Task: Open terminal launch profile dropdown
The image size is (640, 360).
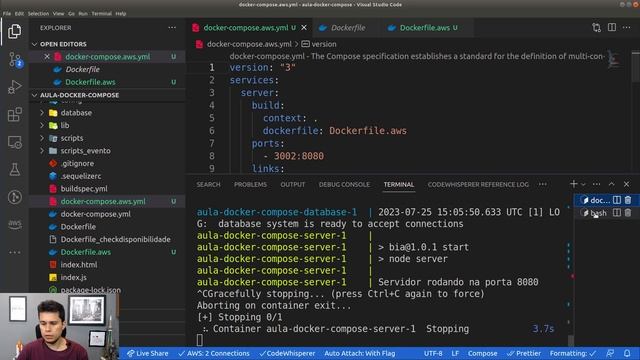Action: click(x=583, y=184)
